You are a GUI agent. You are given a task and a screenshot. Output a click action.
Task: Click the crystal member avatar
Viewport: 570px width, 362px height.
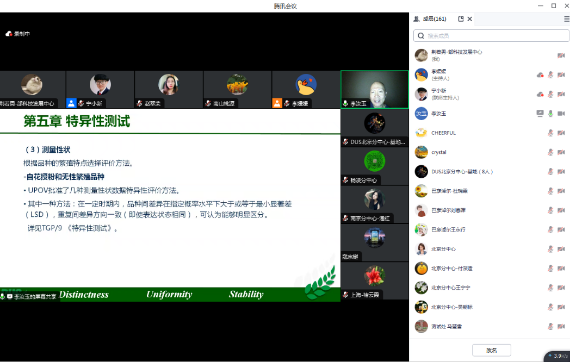tap(421, 152)
